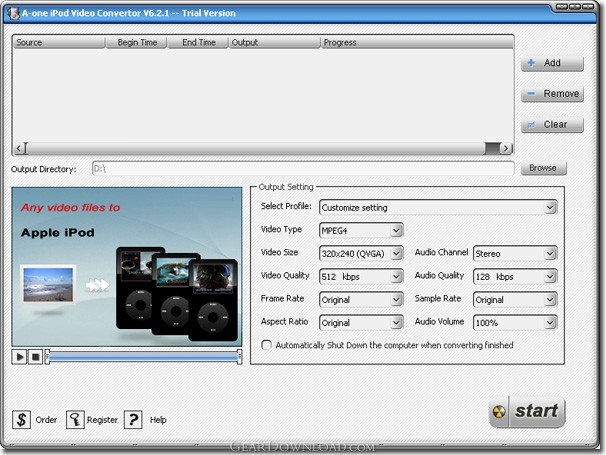Click the iPod preview image
This screenshot has height=455, width=606.
click(x=127, y=267)
